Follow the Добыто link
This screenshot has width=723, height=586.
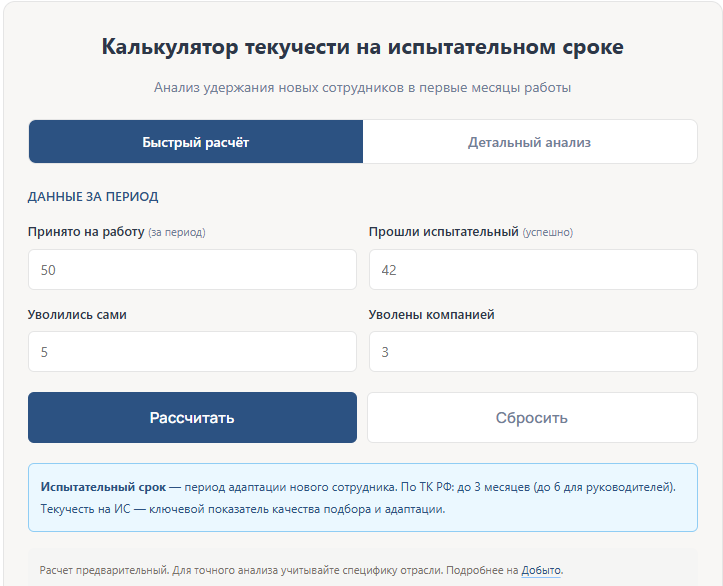[x=541, y=571]
